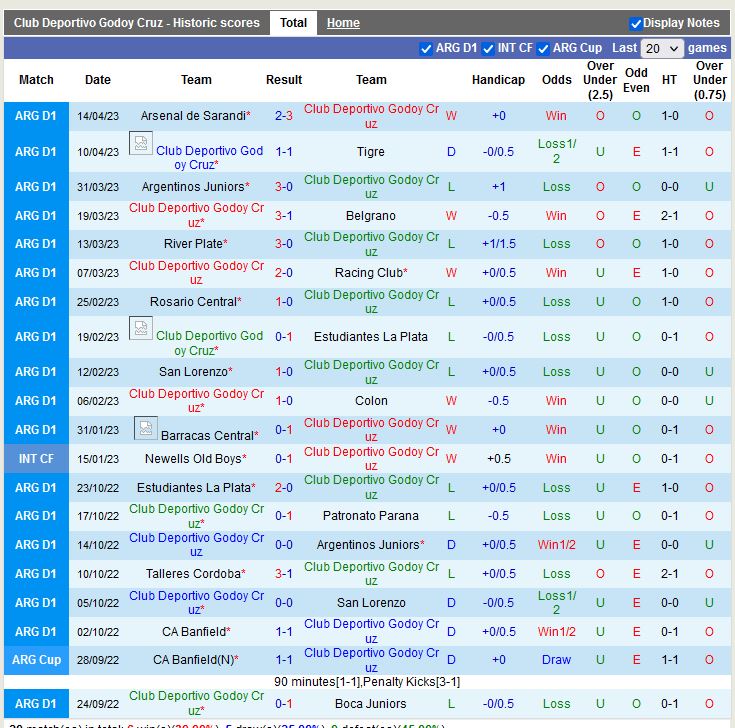Screen dimensions: 735x728
Task: Open the Tigre team page
Action: pos(371,152)
